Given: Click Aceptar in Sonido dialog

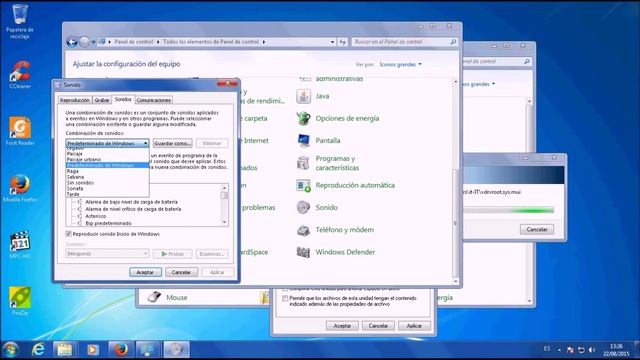Looking at the screenshot, I should pyautogui.click(x=145, y=272).
